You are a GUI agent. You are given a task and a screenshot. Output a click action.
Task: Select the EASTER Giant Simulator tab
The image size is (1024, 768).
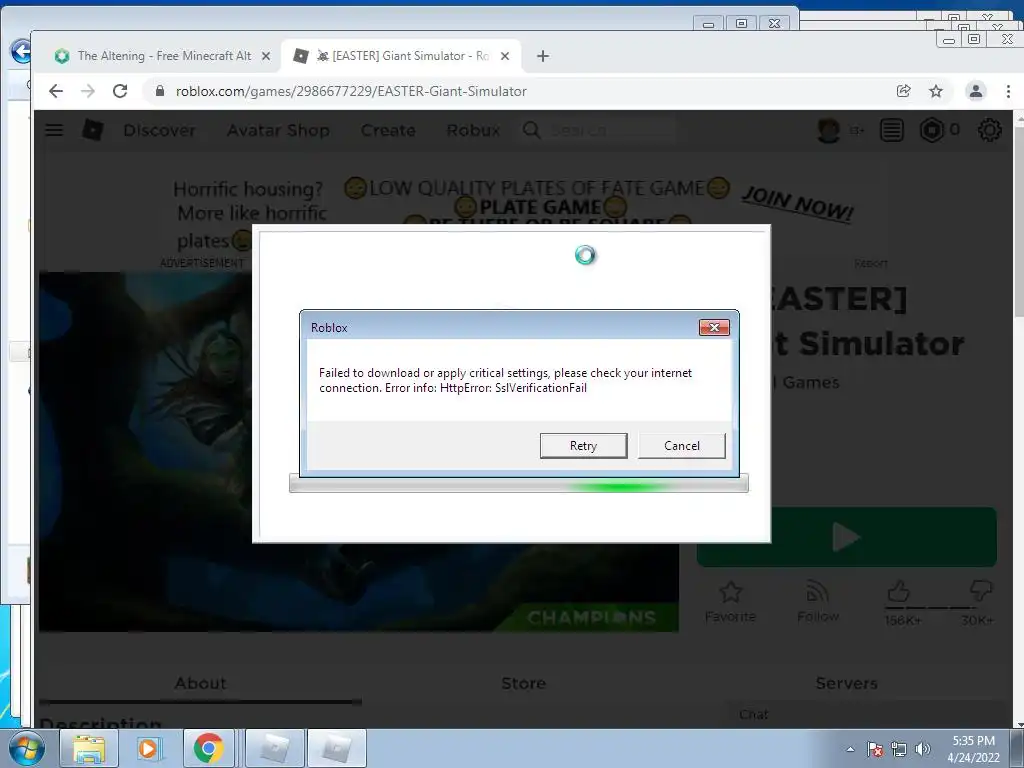pyautogui.click(x=400, y=56)
